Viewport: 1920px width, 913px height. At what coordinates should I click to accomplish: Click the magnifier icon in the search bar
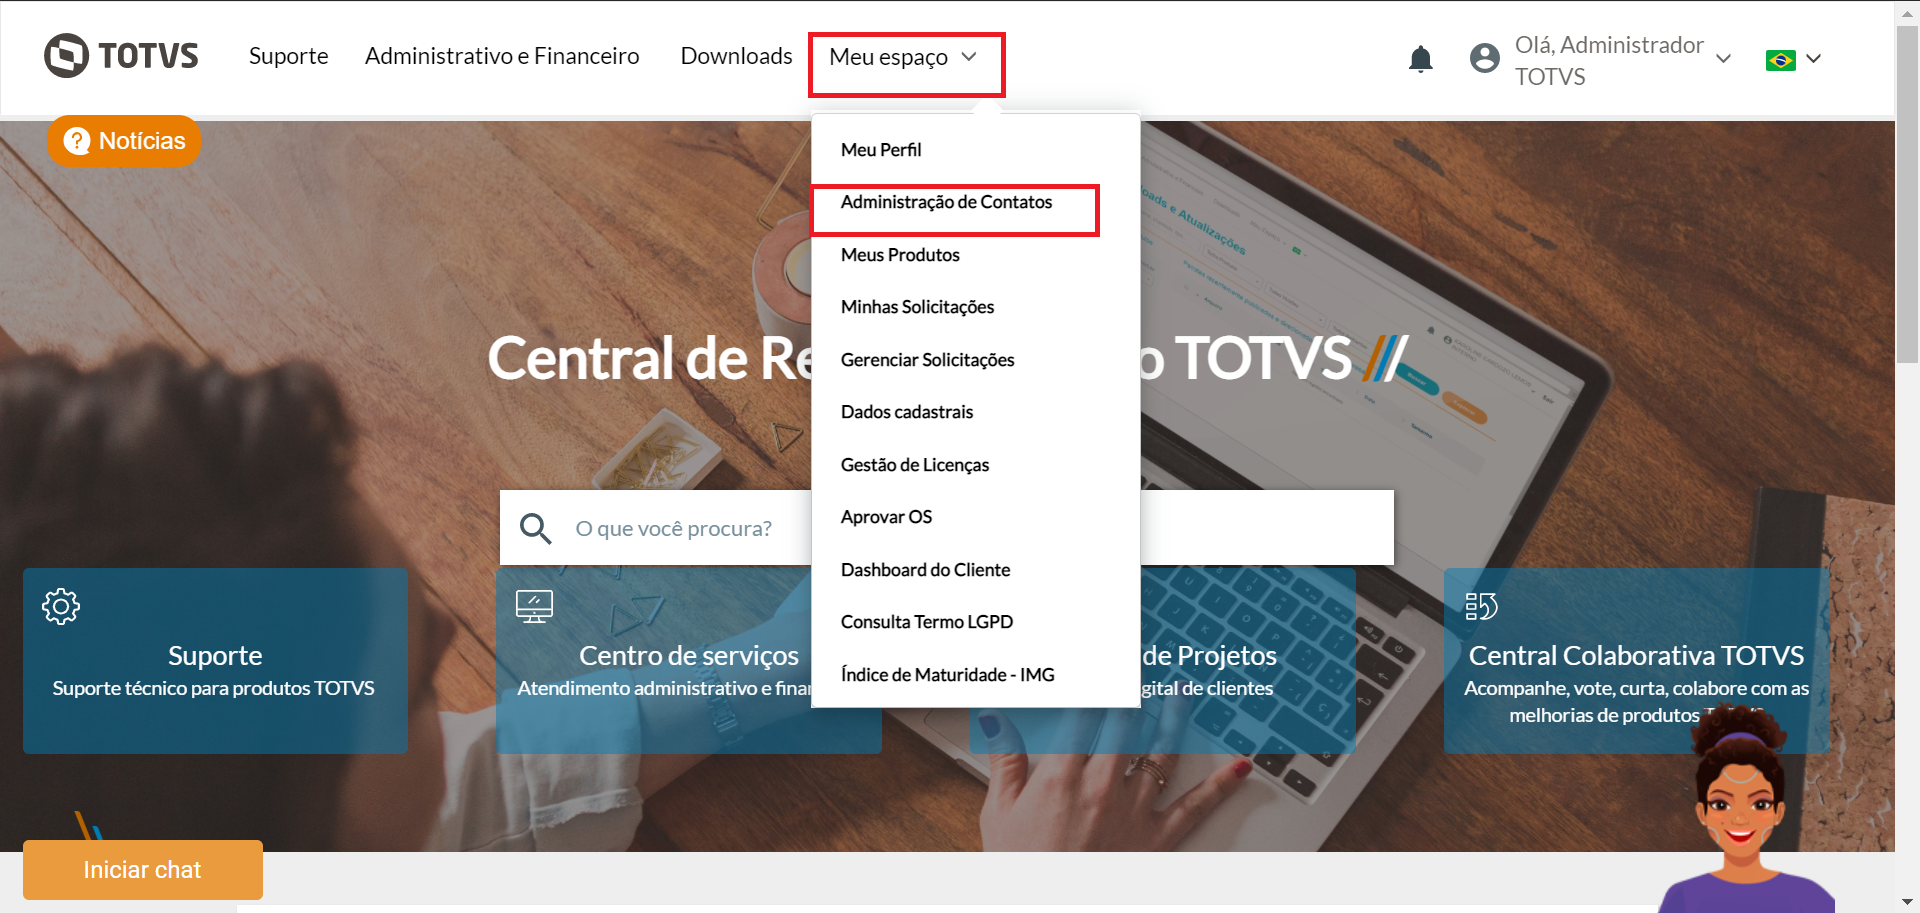[536, 528]
